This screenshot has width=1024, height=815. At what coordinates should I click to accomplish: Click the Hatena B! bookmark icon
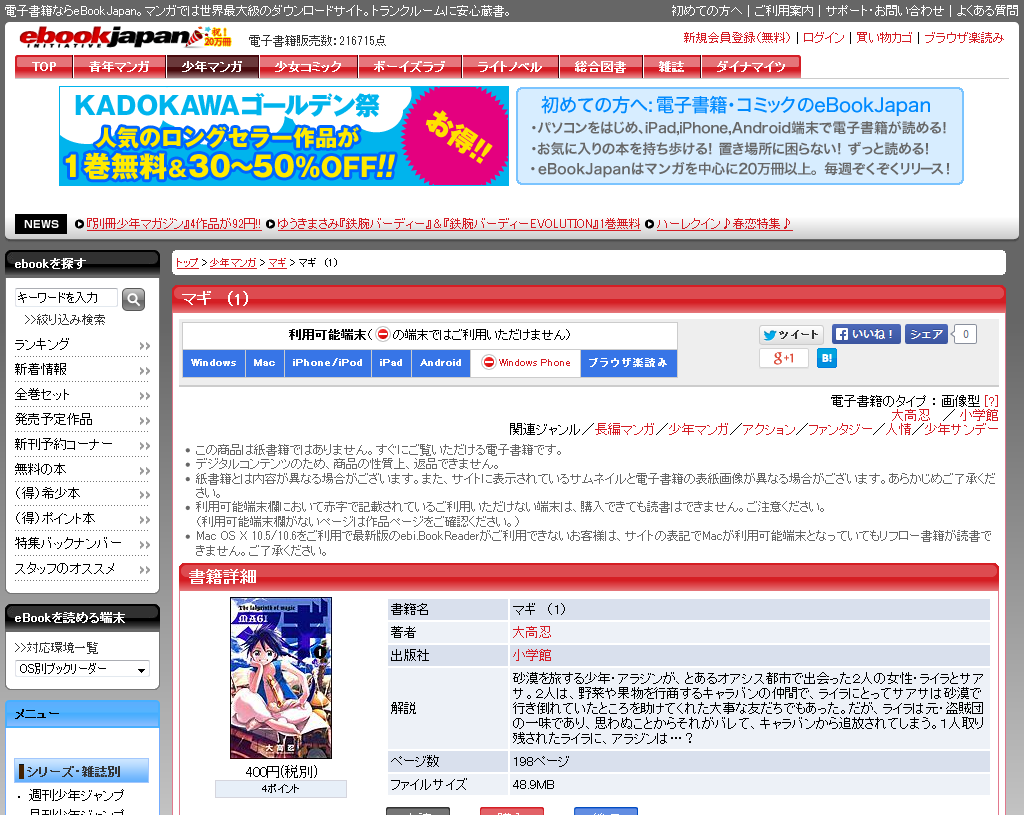coord(827,358)
